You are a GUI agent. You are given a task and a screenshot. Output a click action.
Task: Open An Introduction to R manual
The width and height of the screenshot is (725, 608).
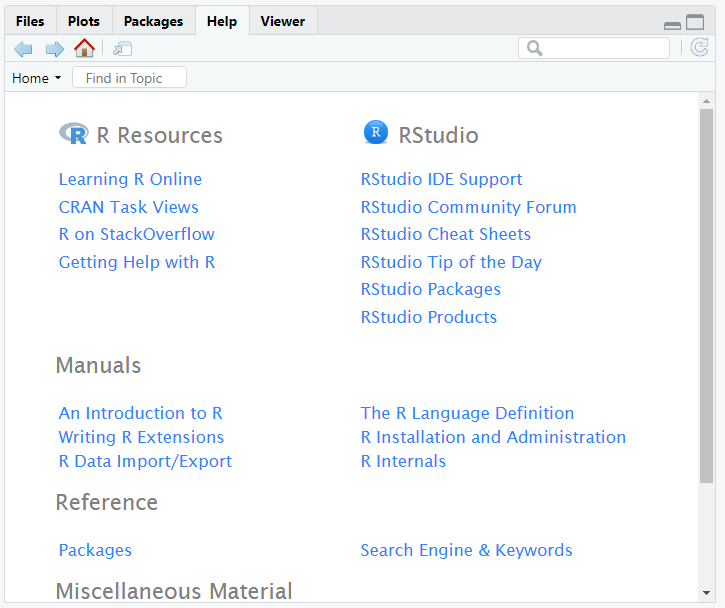pos(141,413)
